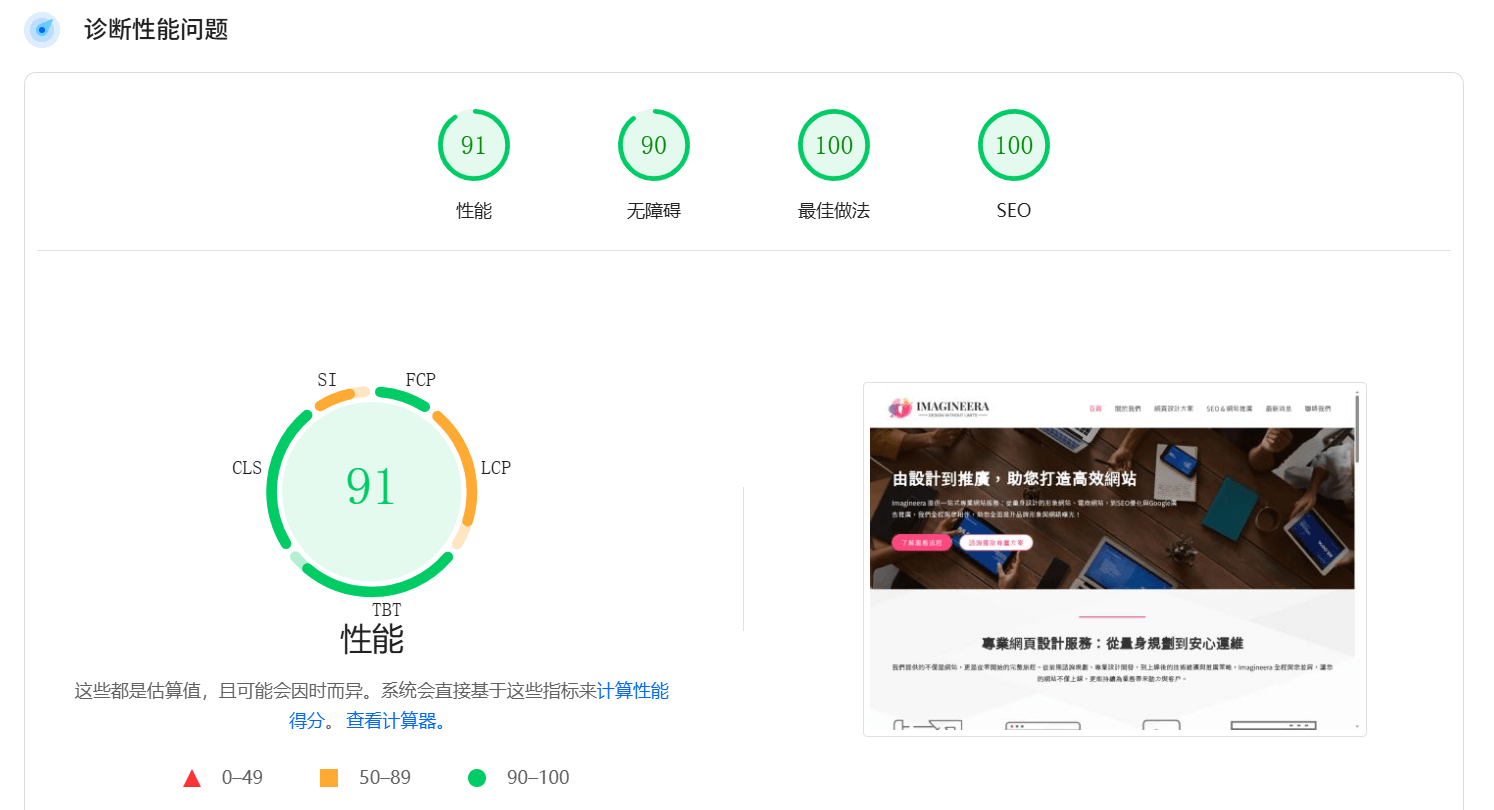Select the green 性能 score gauge showing 91
The image size is (1494, 810).
click(x=473, y=144)
